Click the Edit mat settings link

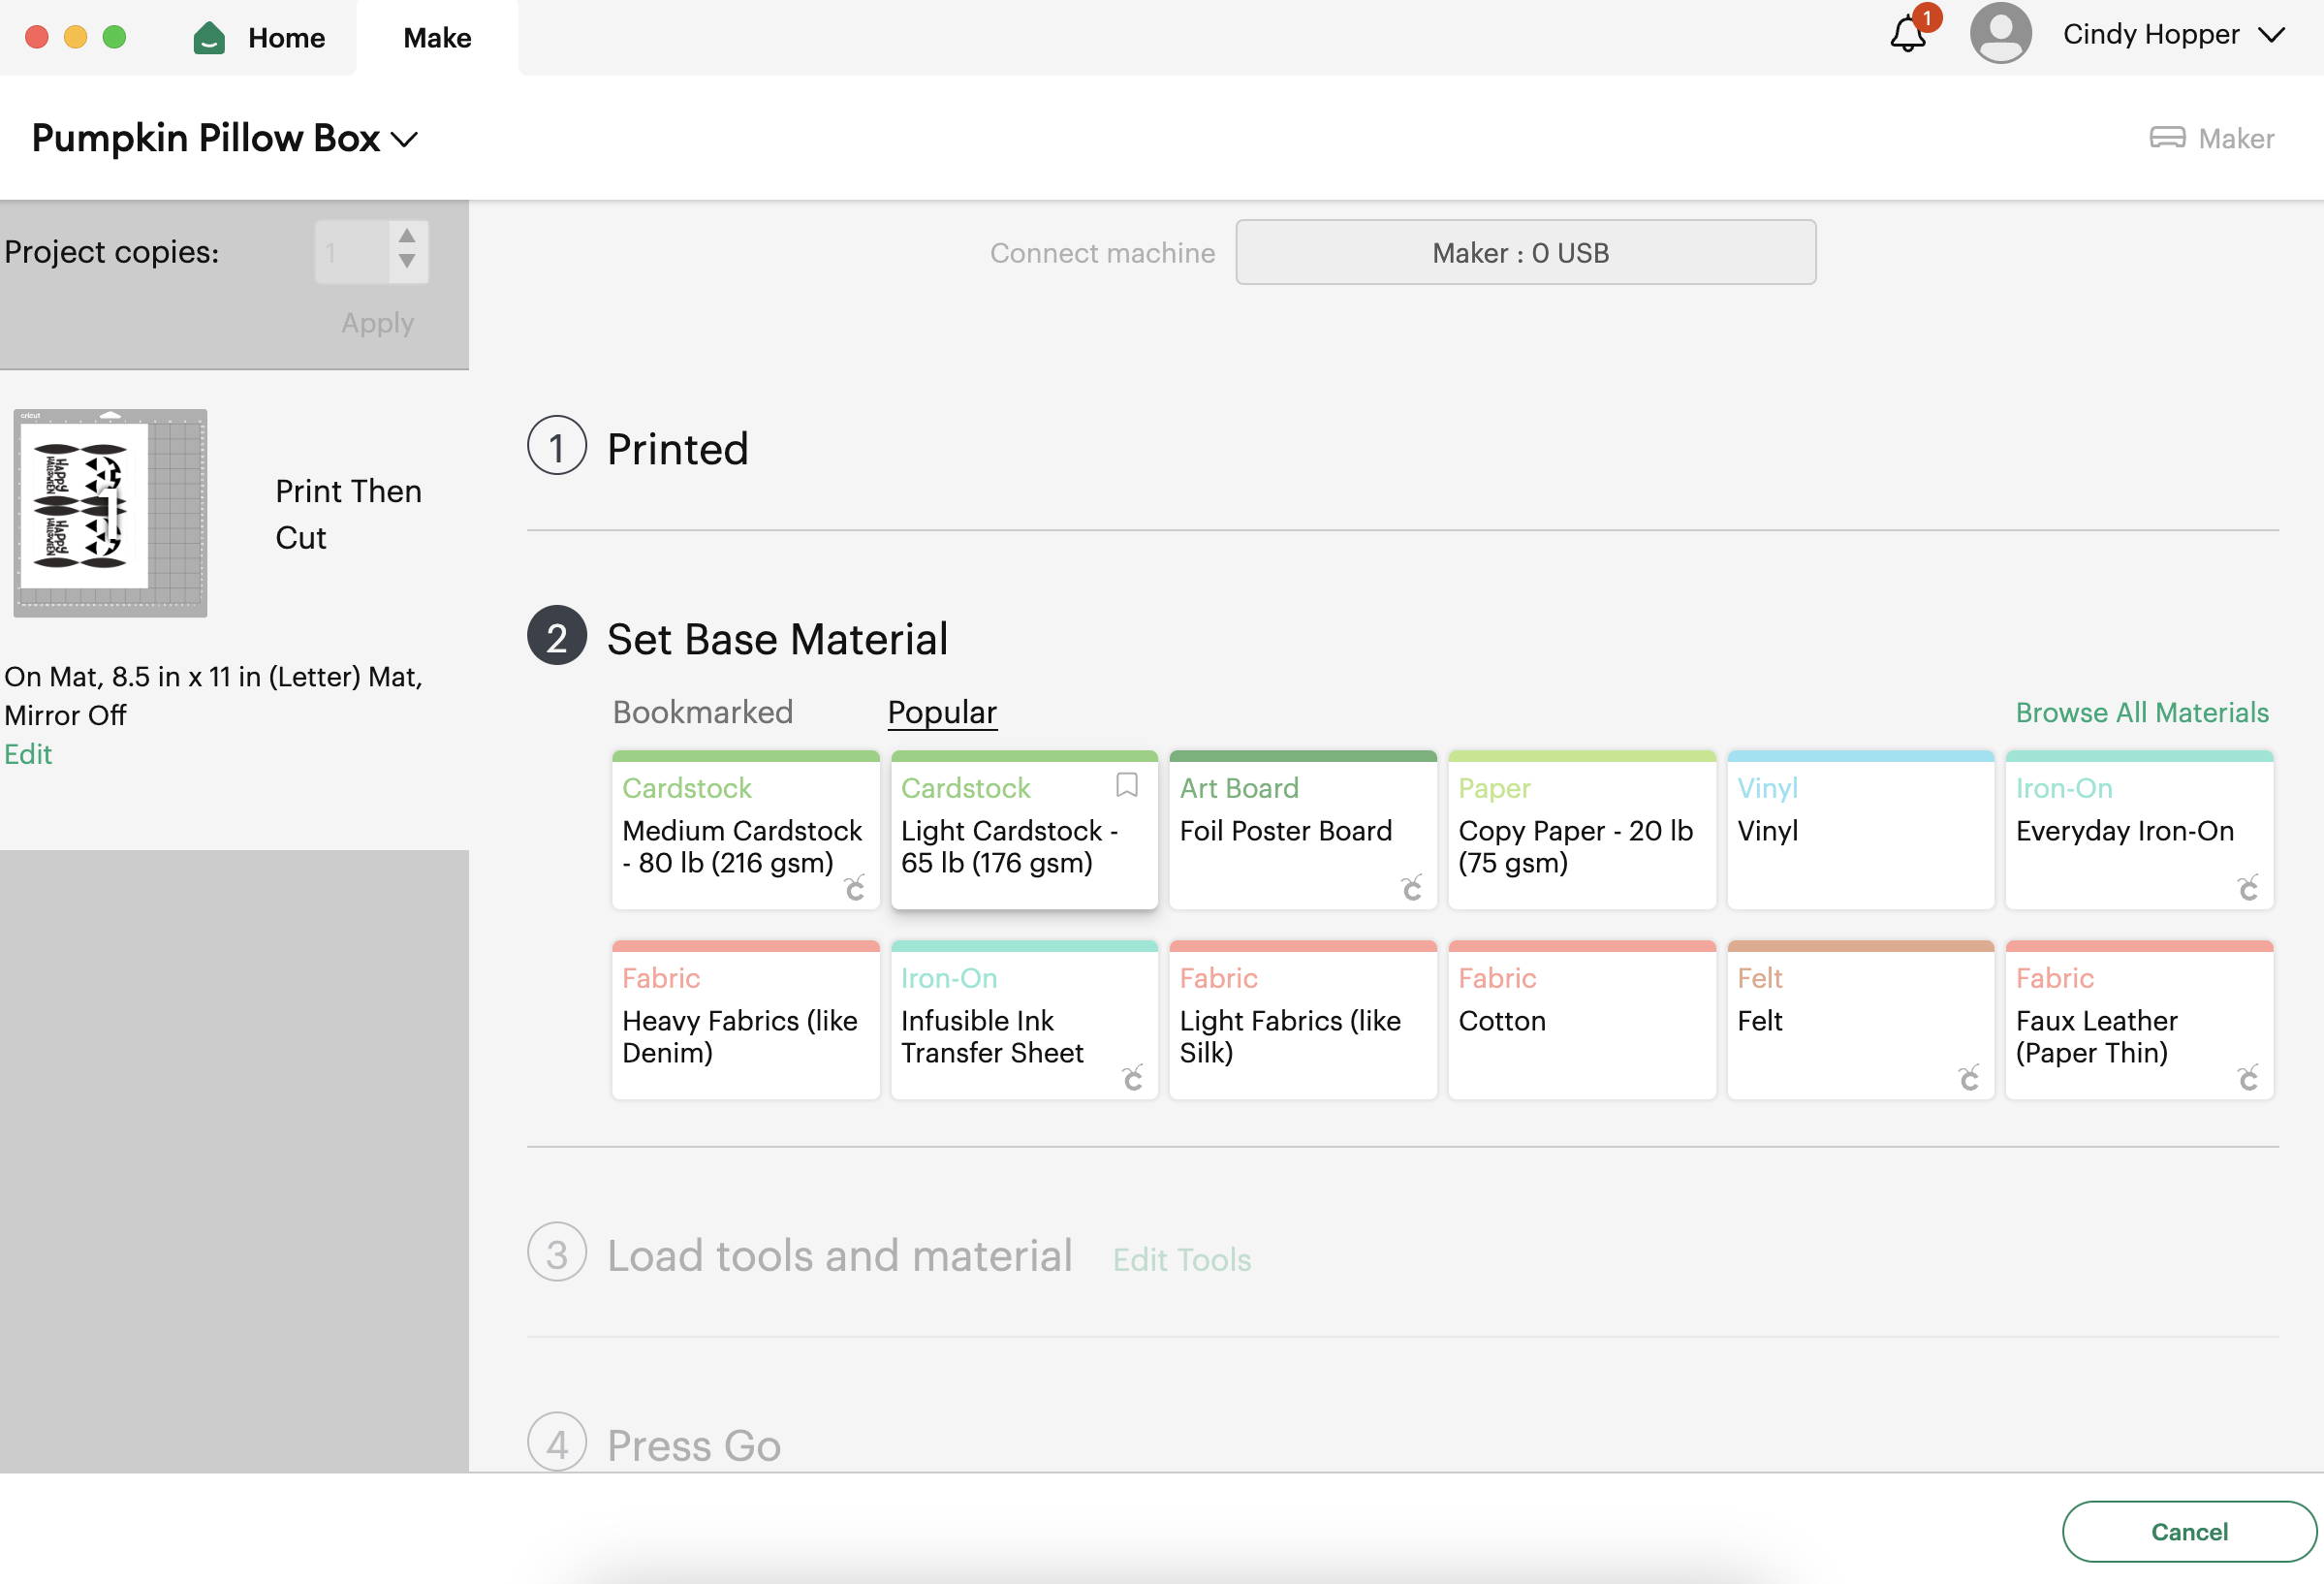click(28, 754)
